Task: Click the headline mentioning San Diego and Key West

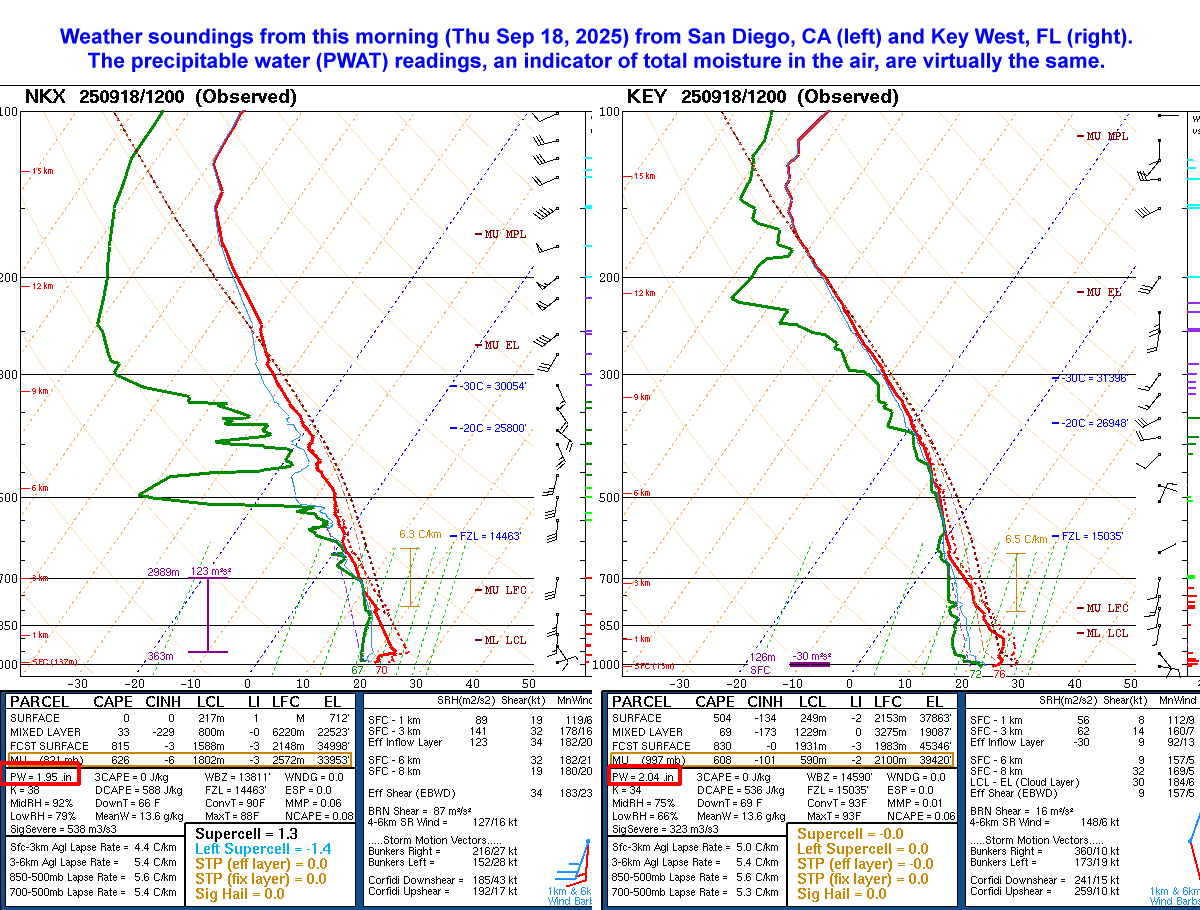Action: [x=596, y=37]
